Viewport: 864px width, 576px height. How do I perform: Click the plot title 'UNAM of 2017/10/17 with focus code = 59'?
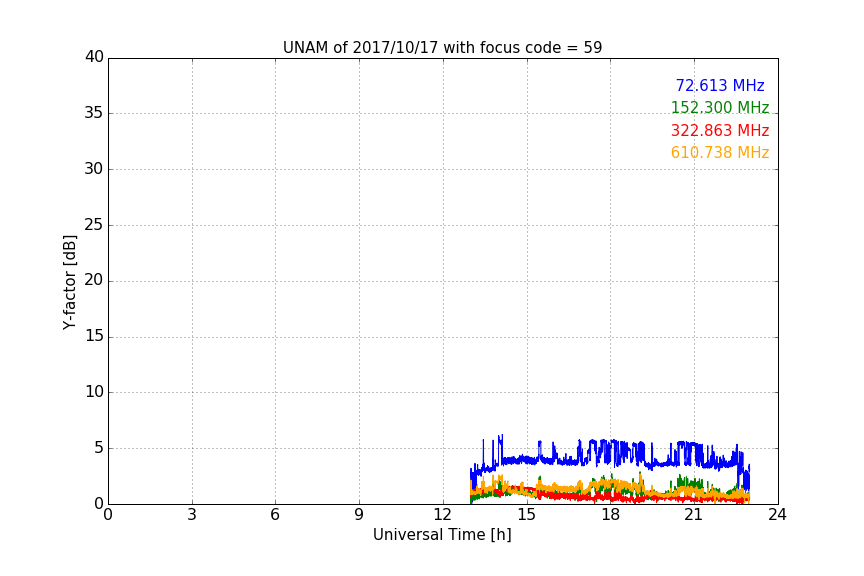click(x=442, y=48)
